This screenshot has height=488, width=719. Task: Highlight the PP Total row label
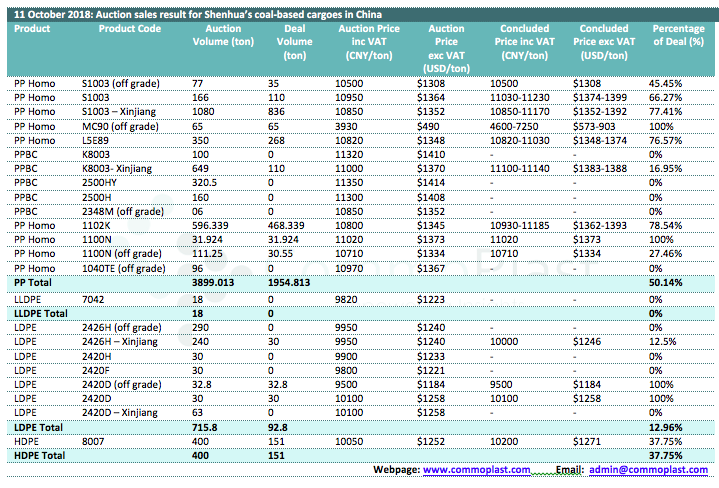37,283
